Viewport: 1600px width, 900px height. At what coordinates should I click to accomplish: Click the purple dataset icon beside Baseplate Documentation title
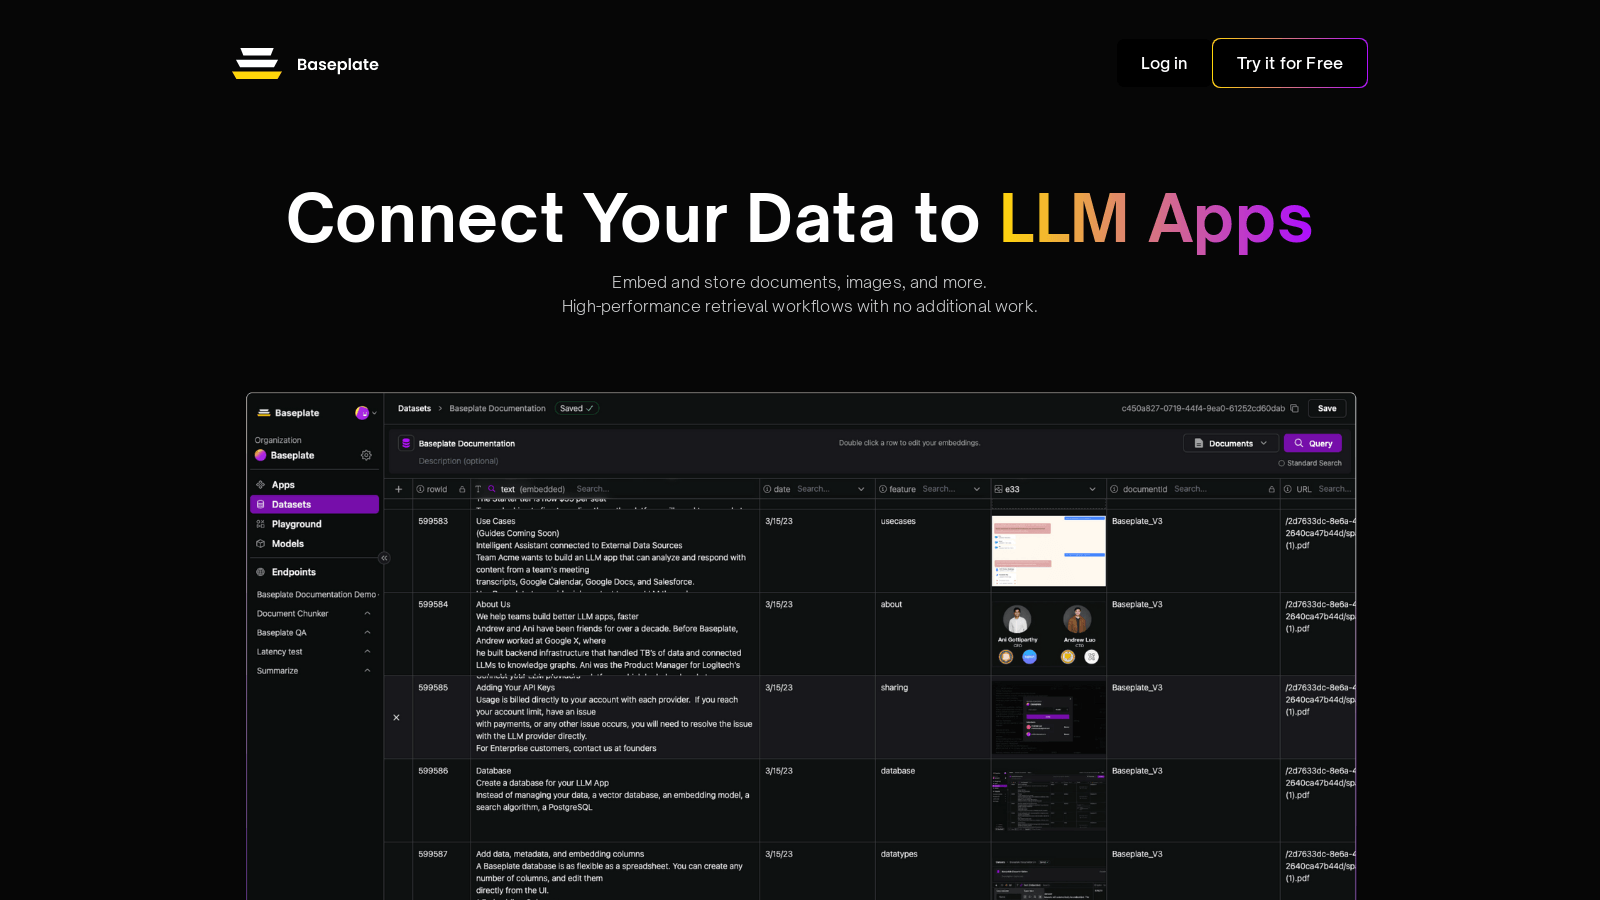coord(406,443)
